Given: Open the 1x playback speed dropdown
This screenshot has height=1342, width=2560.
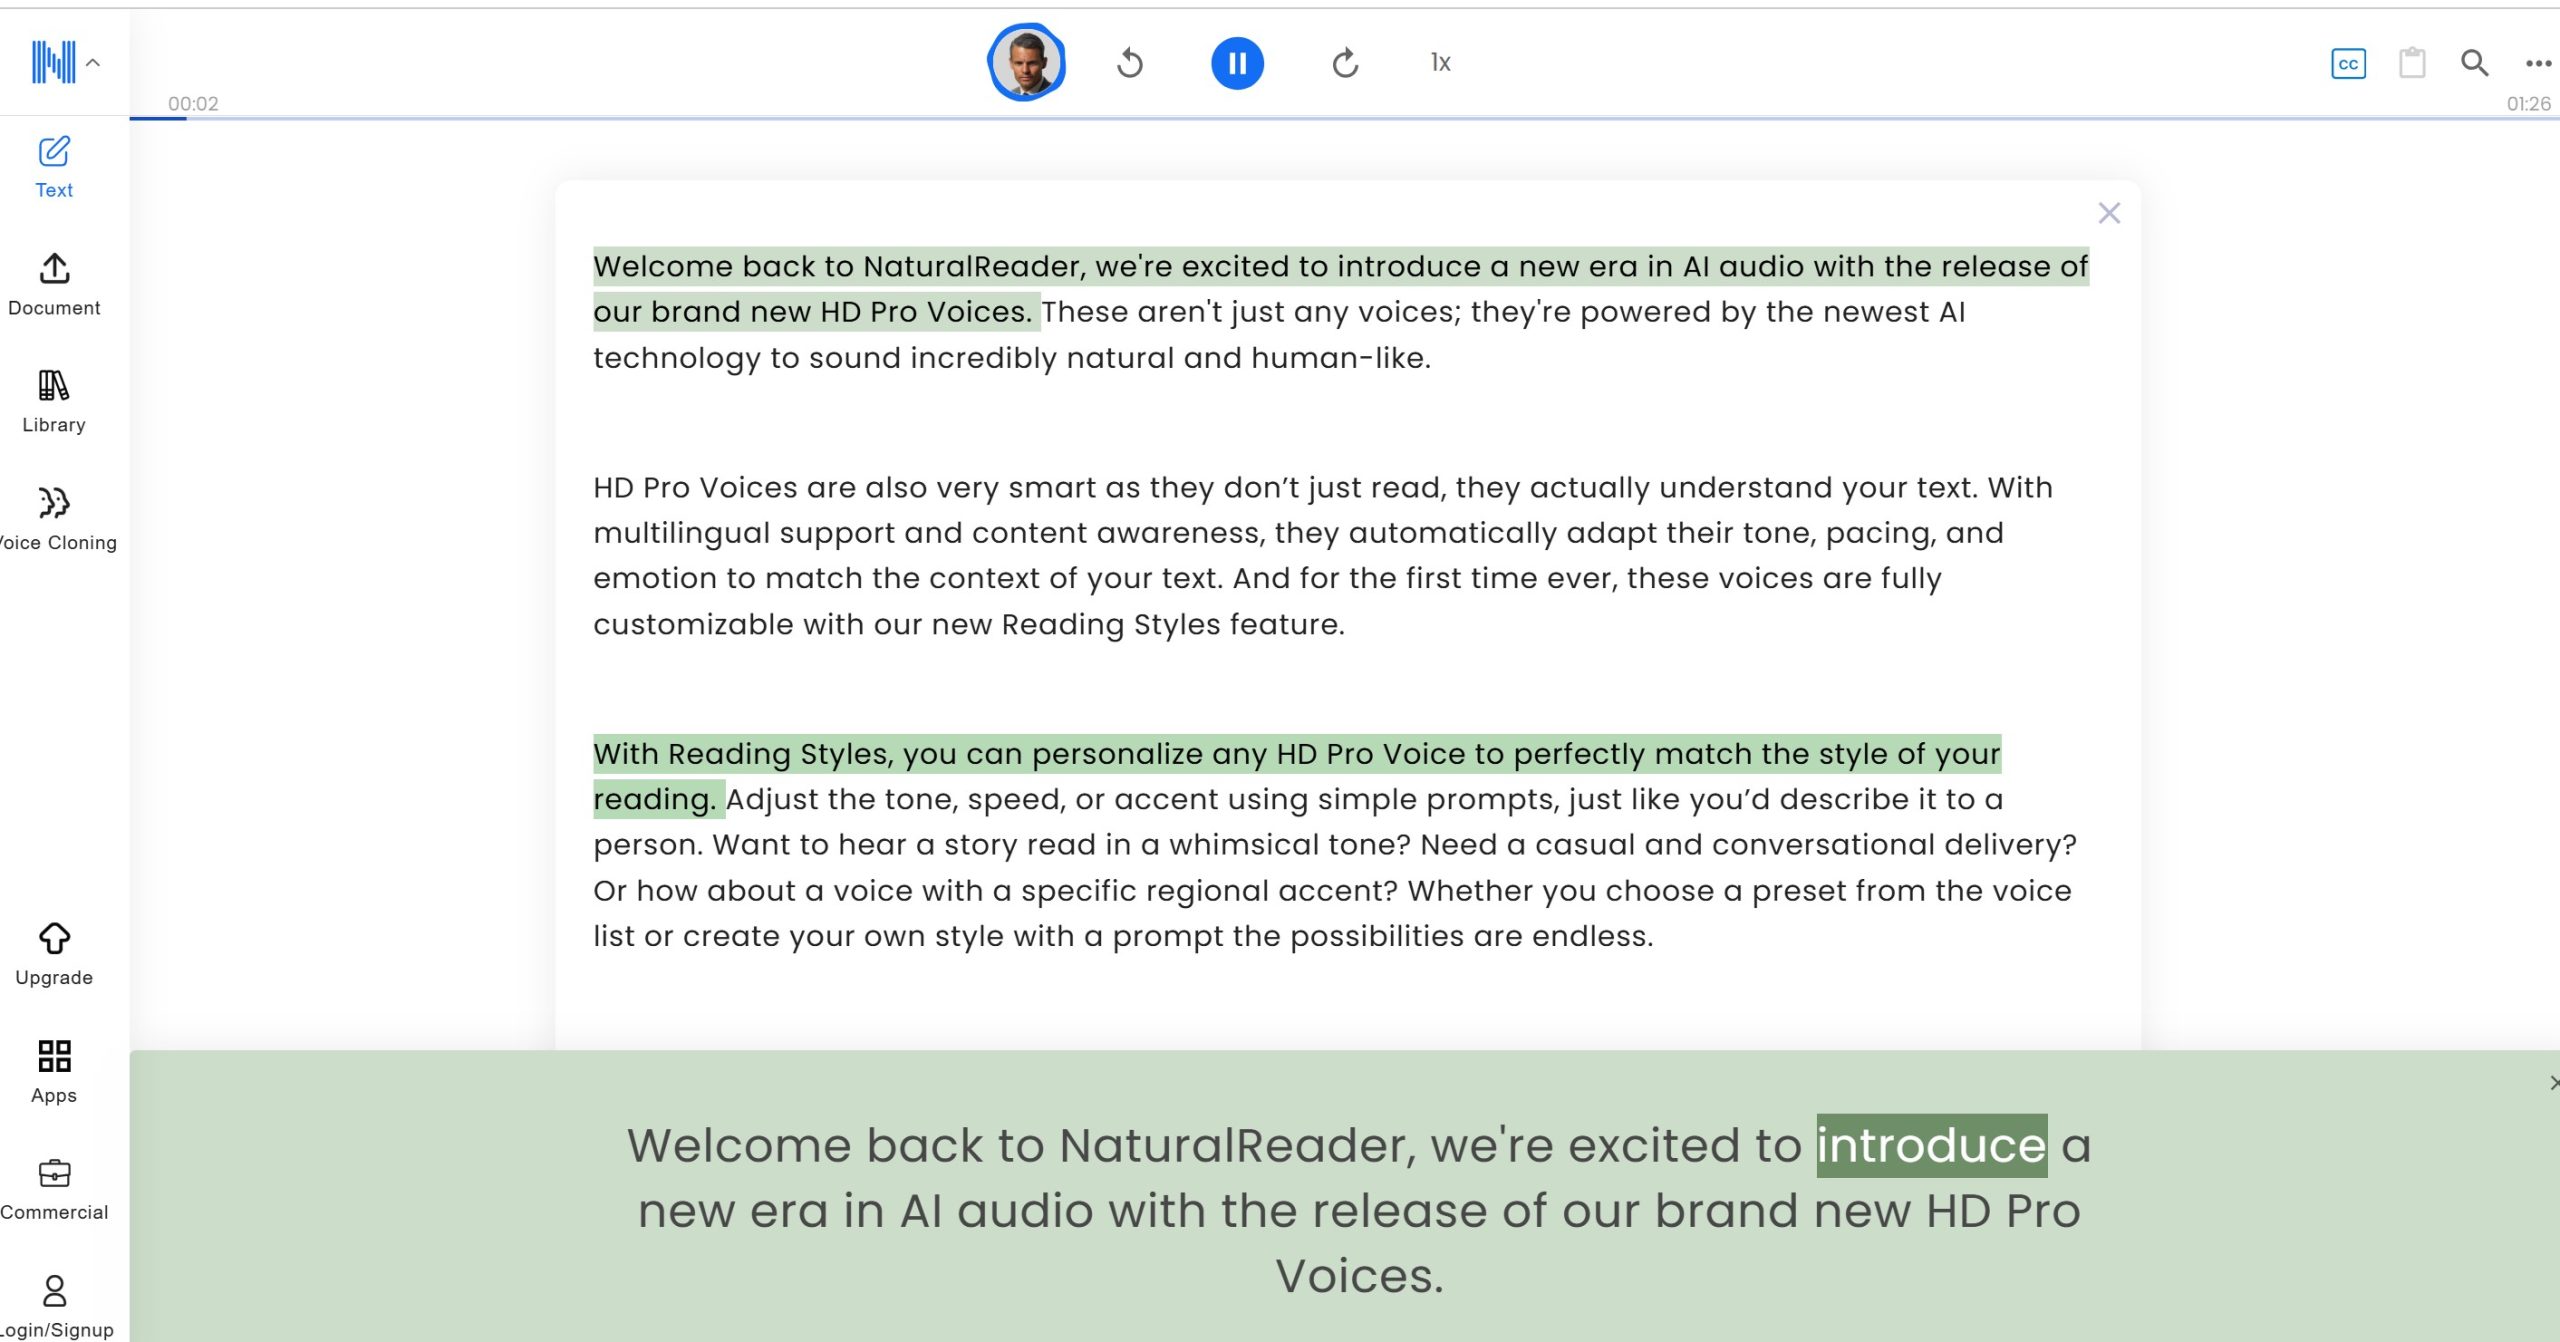Looking at the screenshot, I should (1440, 63).
